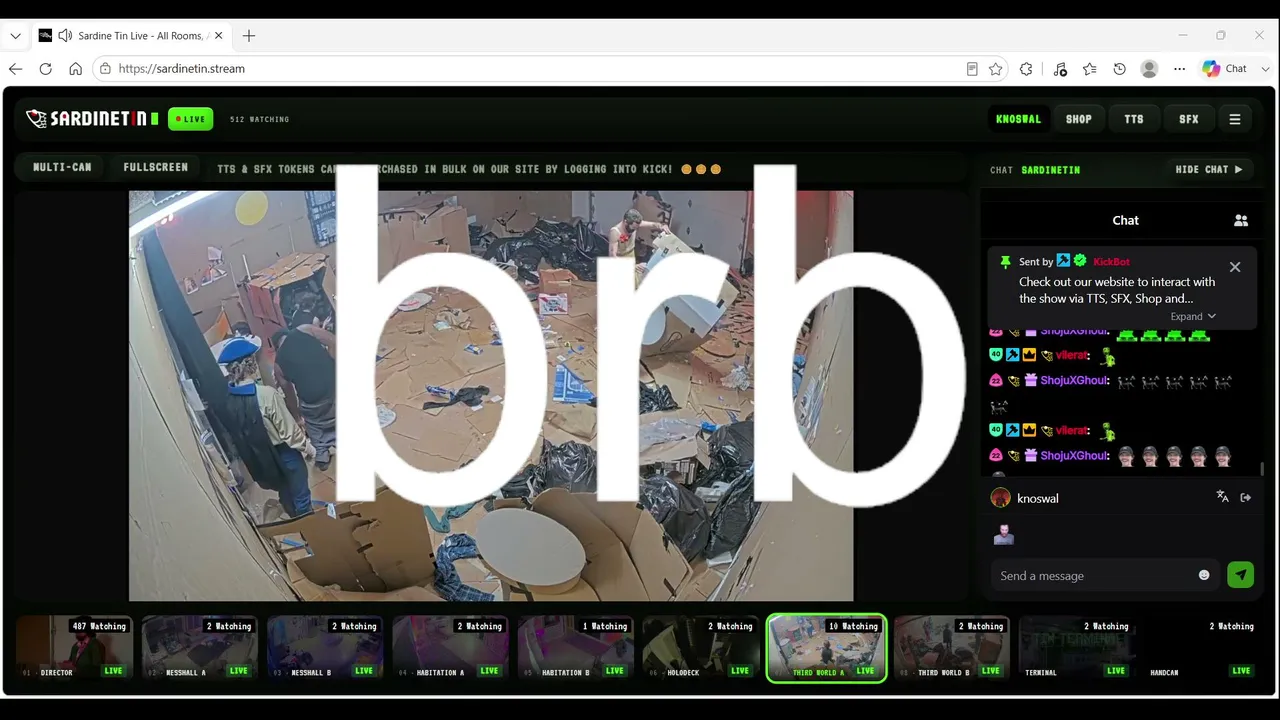This screenshot has width=1280, height=720.
Task: Click the green LIVE badge in header
Action: pos(190,119)
